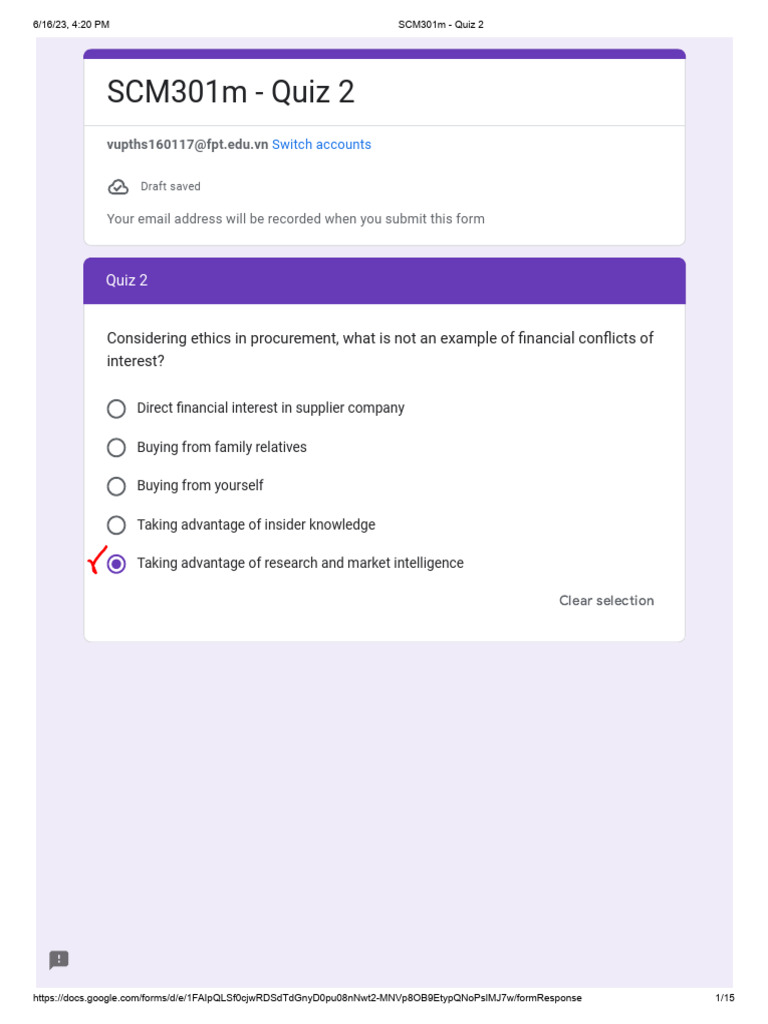Viewport: 768px width, 1024px height.
Task: Choose the 'Buying from family relatives' option
Action: tap(117, 447)
